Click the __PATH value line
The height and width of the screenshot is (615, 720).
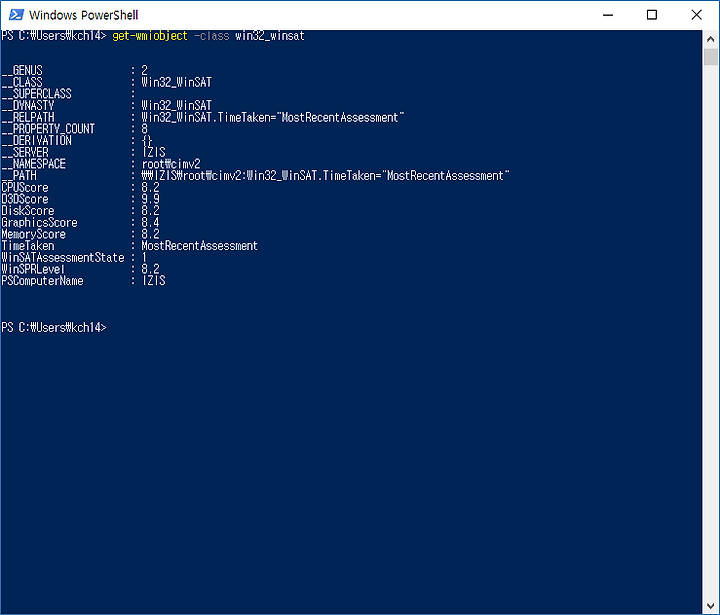click(326, 176)
